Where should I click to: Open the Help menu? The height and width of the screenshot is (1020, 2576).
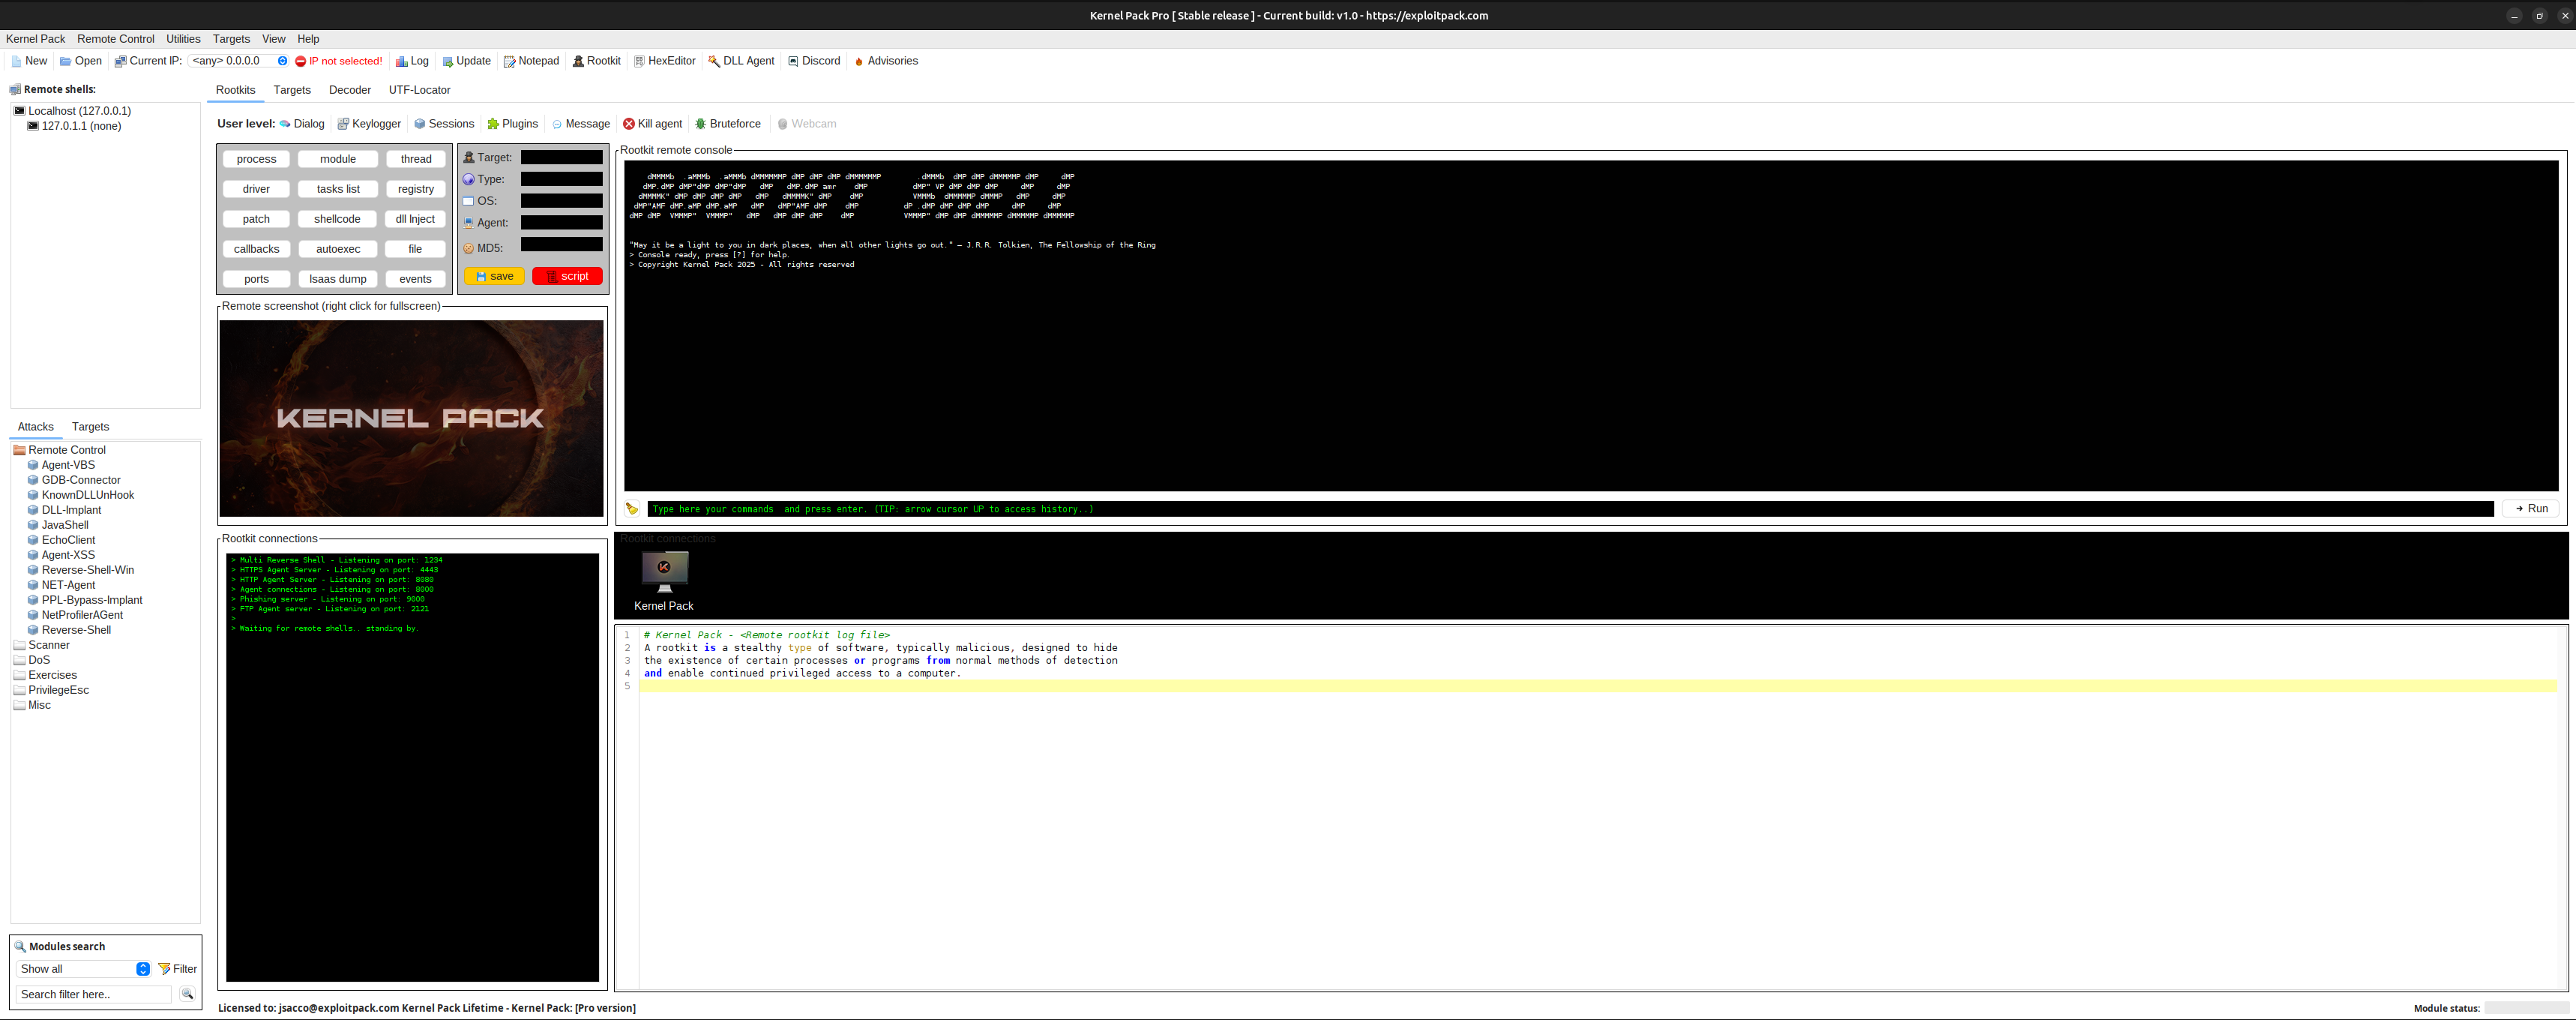pos(308,39)
